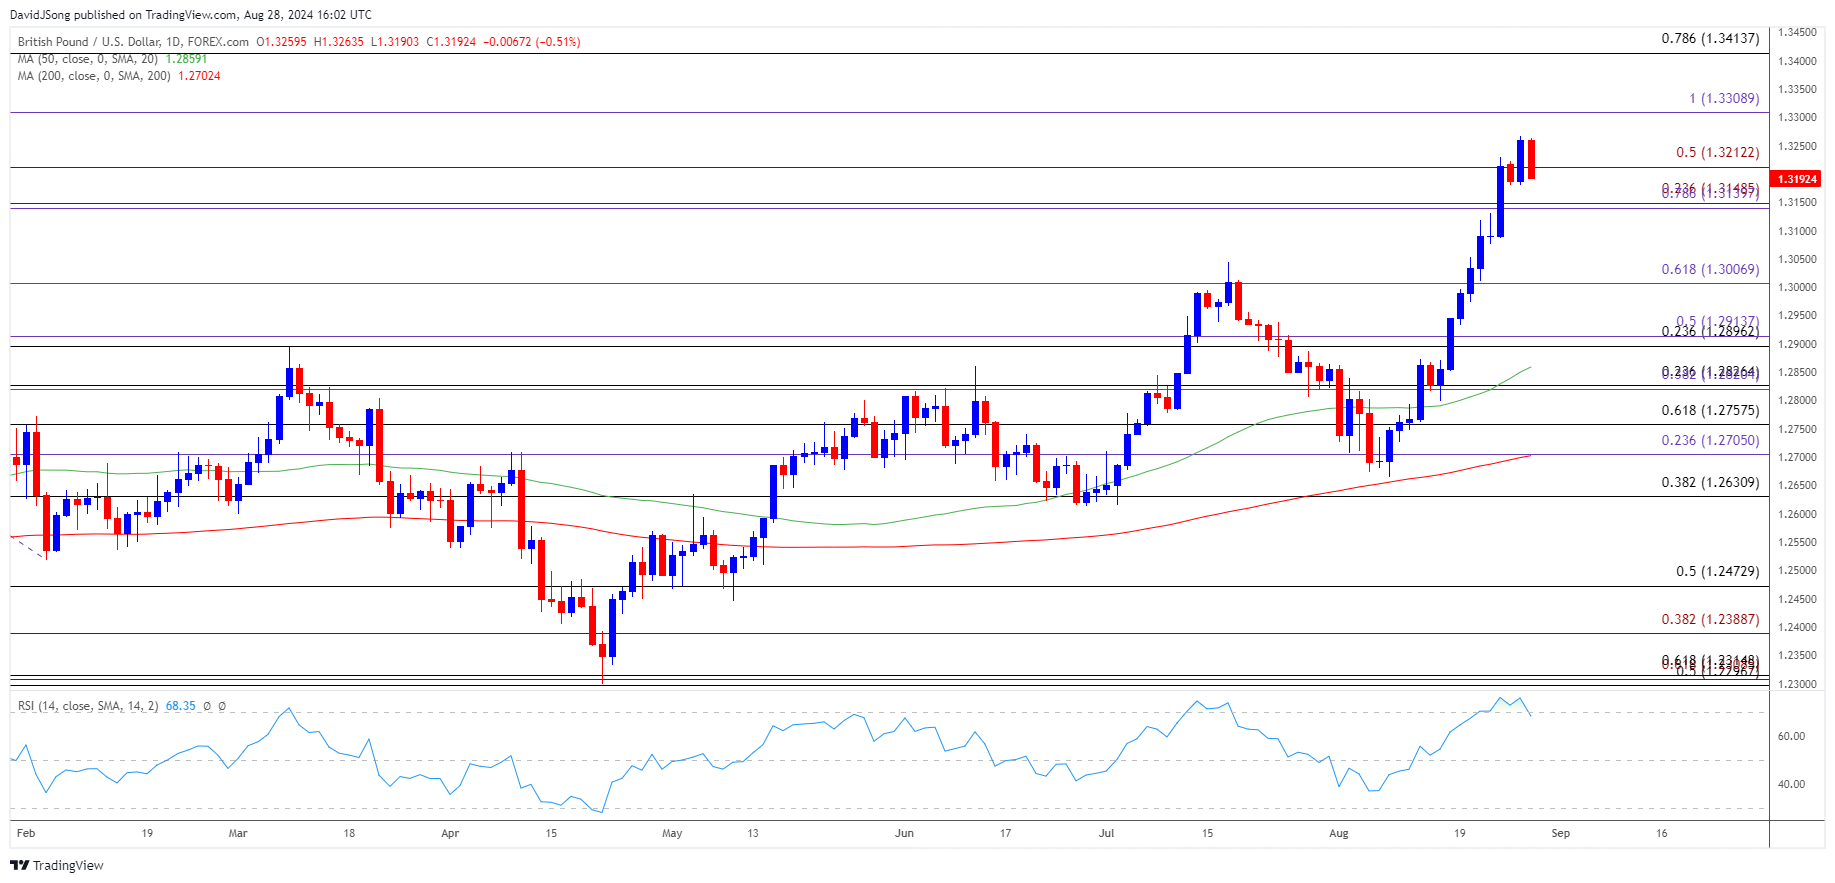
Task: Click the high price H1.32635
Action: click(339, 42)
